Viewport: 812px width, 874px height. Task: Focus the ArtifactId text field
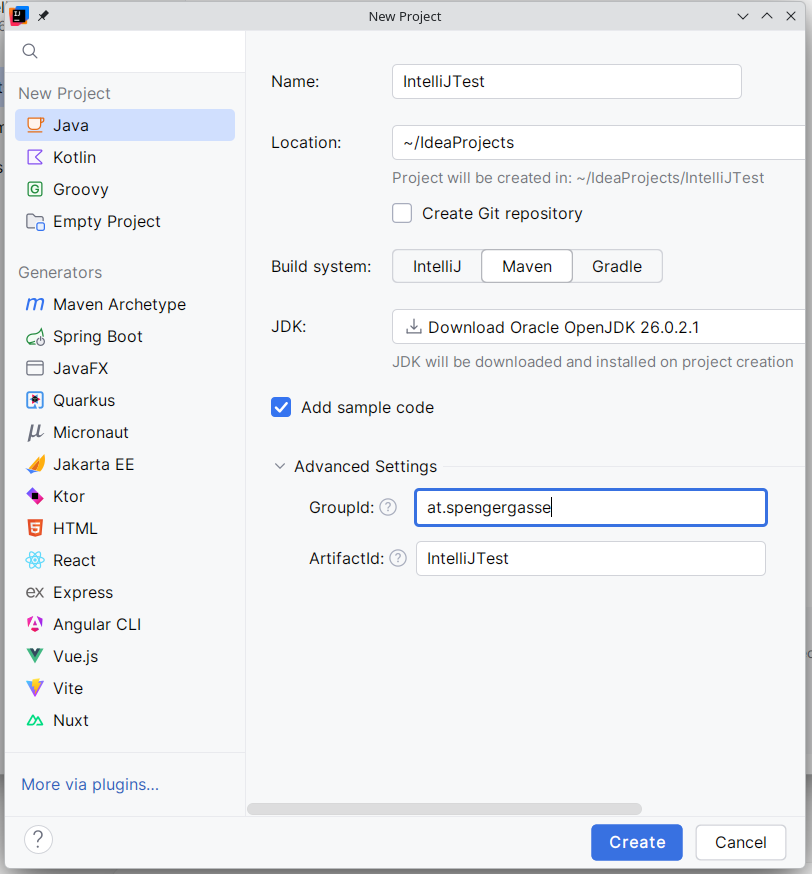[591, 558]
